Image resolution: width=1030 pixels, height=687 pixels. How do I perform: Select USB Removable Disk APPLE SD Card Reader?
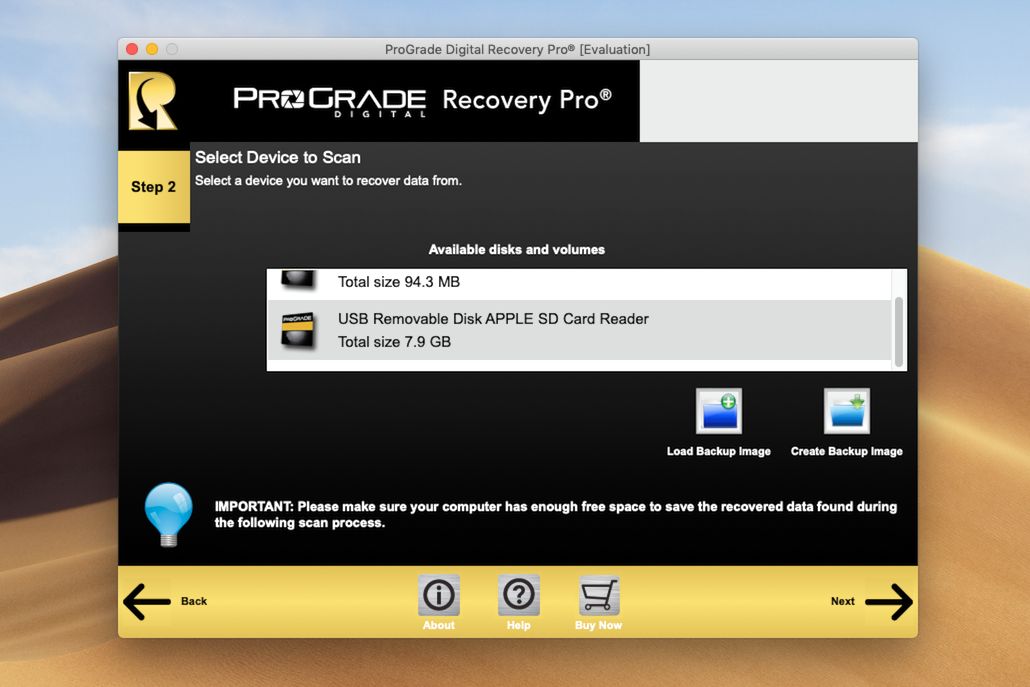[579, 330]
